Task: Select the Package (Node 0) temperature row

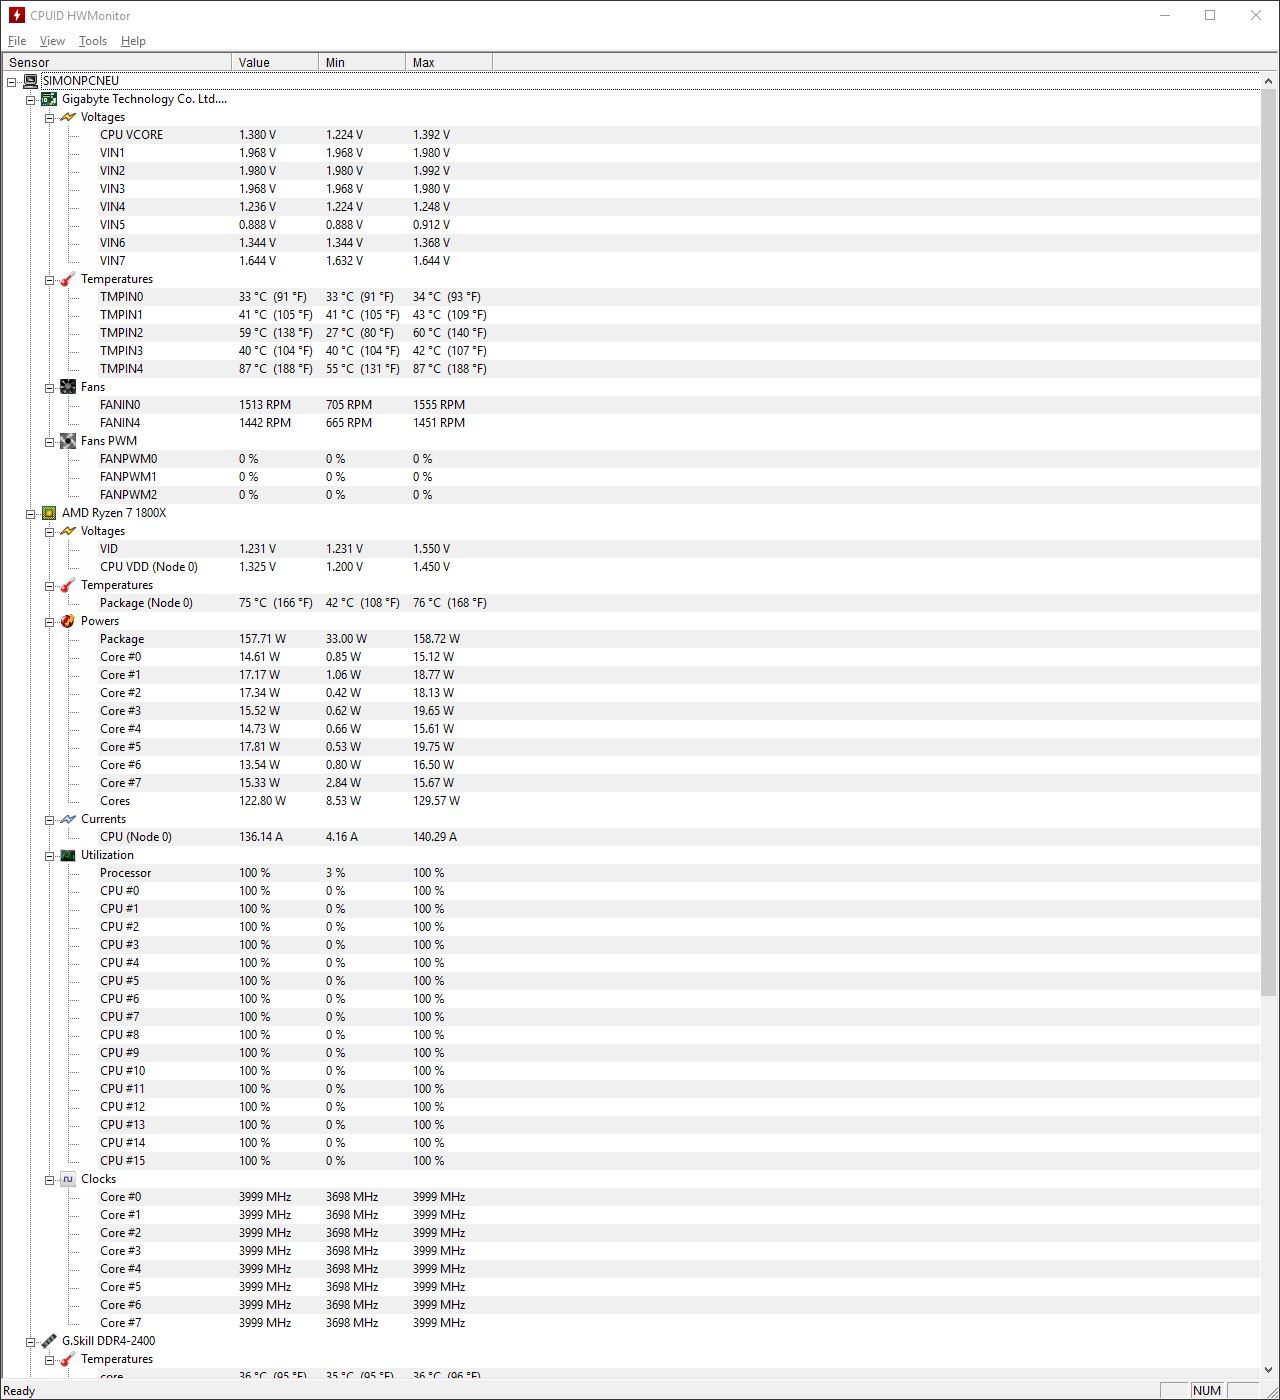Action: [x=631, y=603]
